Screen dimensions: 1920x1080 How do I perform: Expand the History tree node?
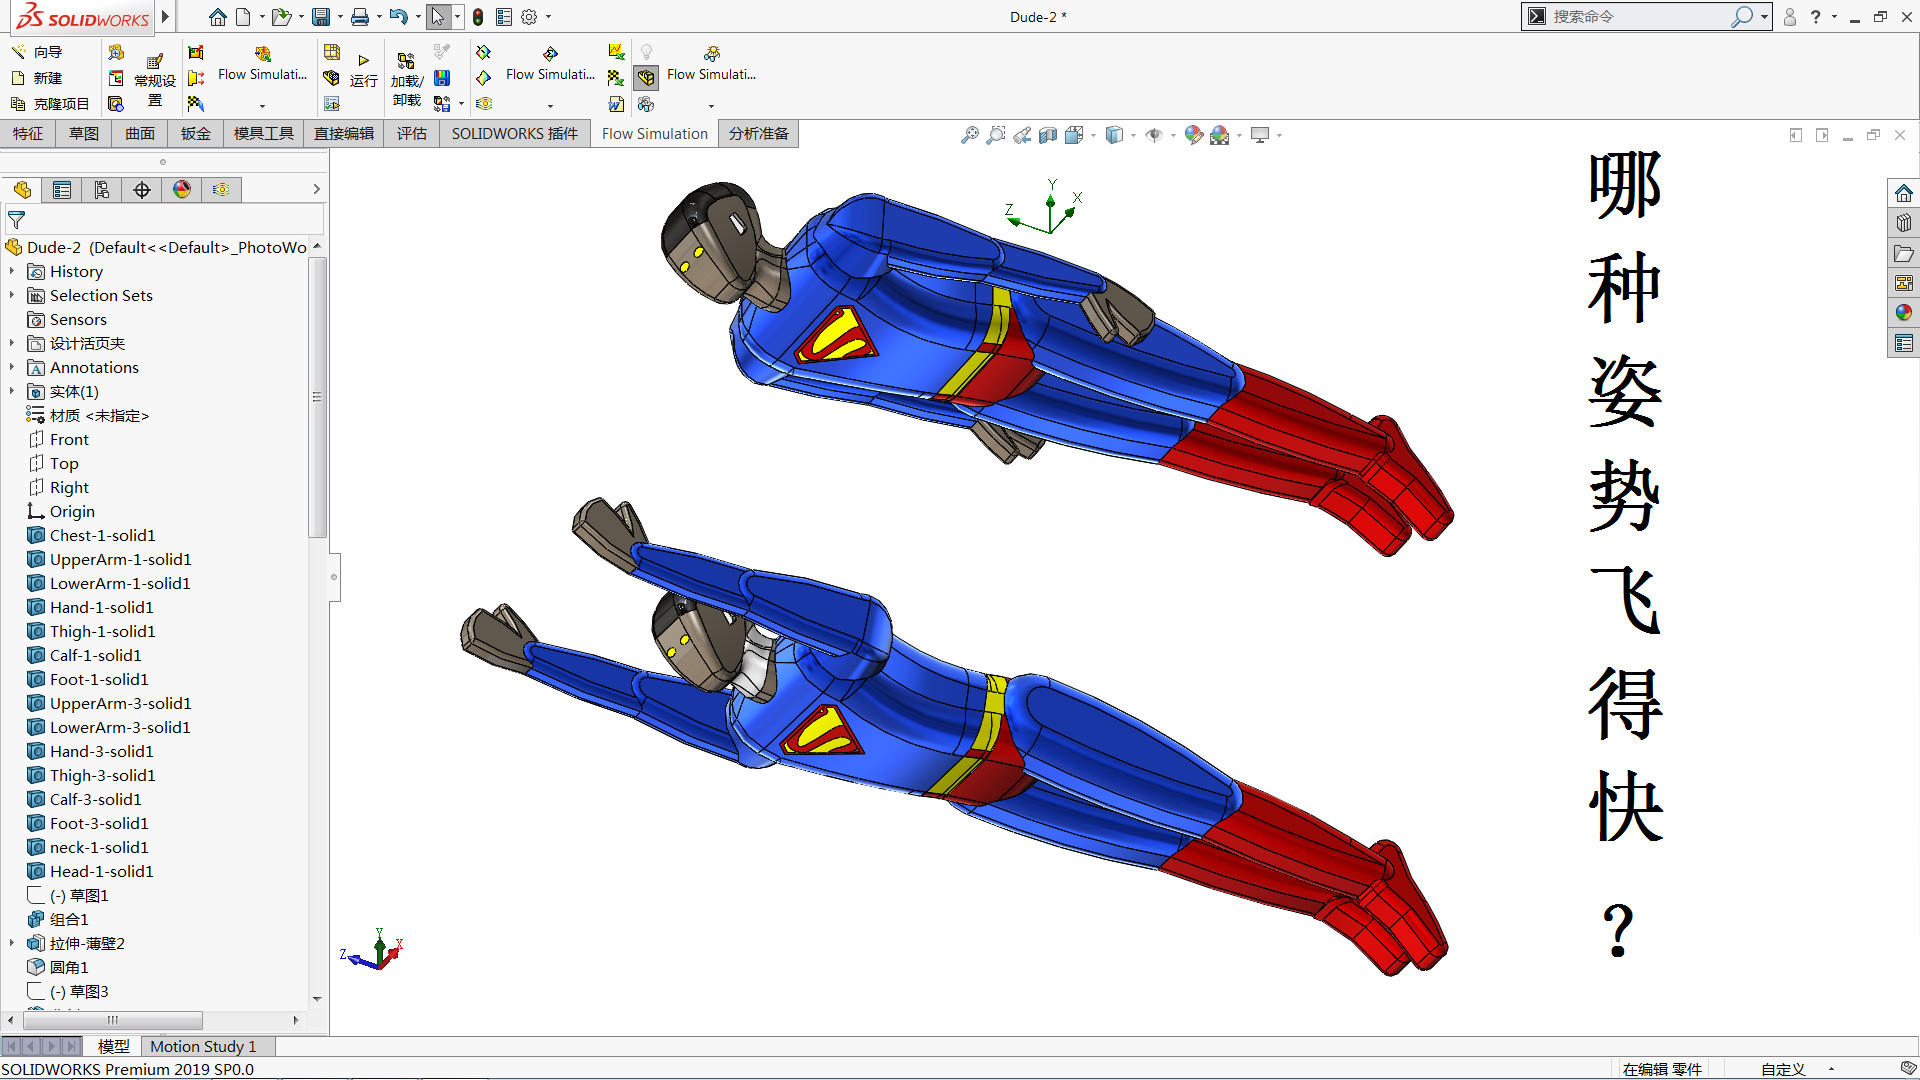point(12,271)
